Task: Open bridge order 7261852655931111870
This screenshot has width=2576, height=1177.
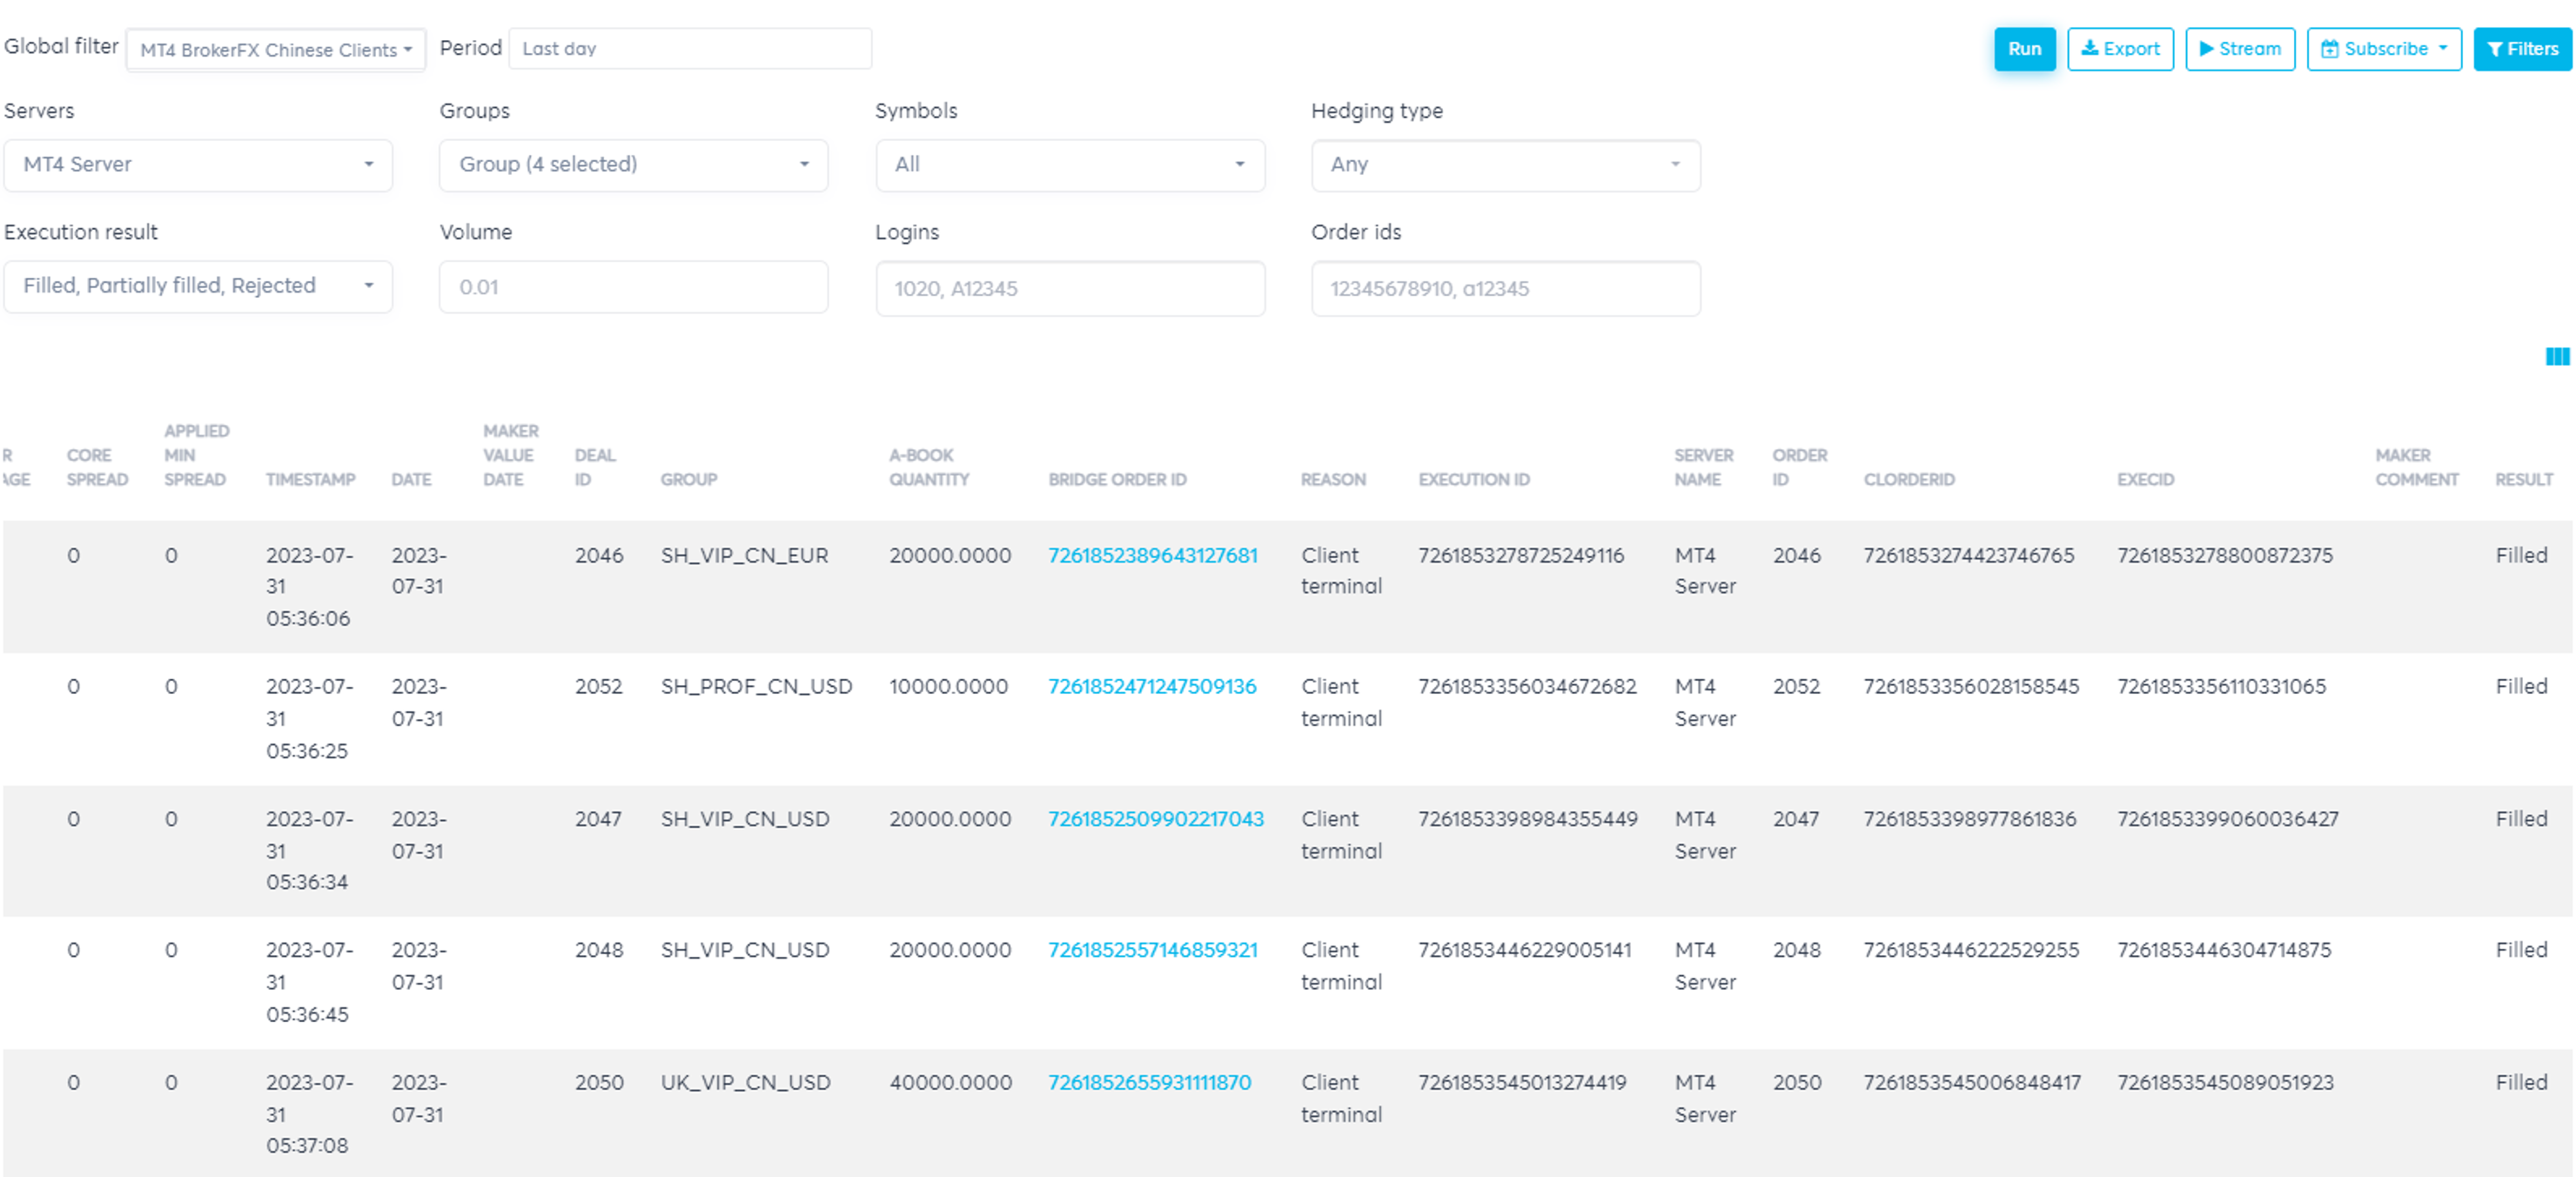Action: (1149, 1083)
